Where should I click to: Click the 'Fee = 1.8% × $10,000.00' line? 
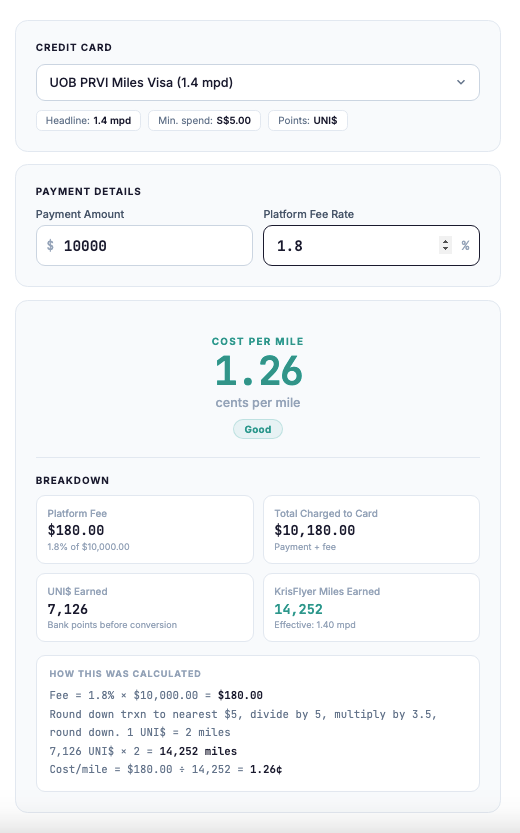coord(156,695)
